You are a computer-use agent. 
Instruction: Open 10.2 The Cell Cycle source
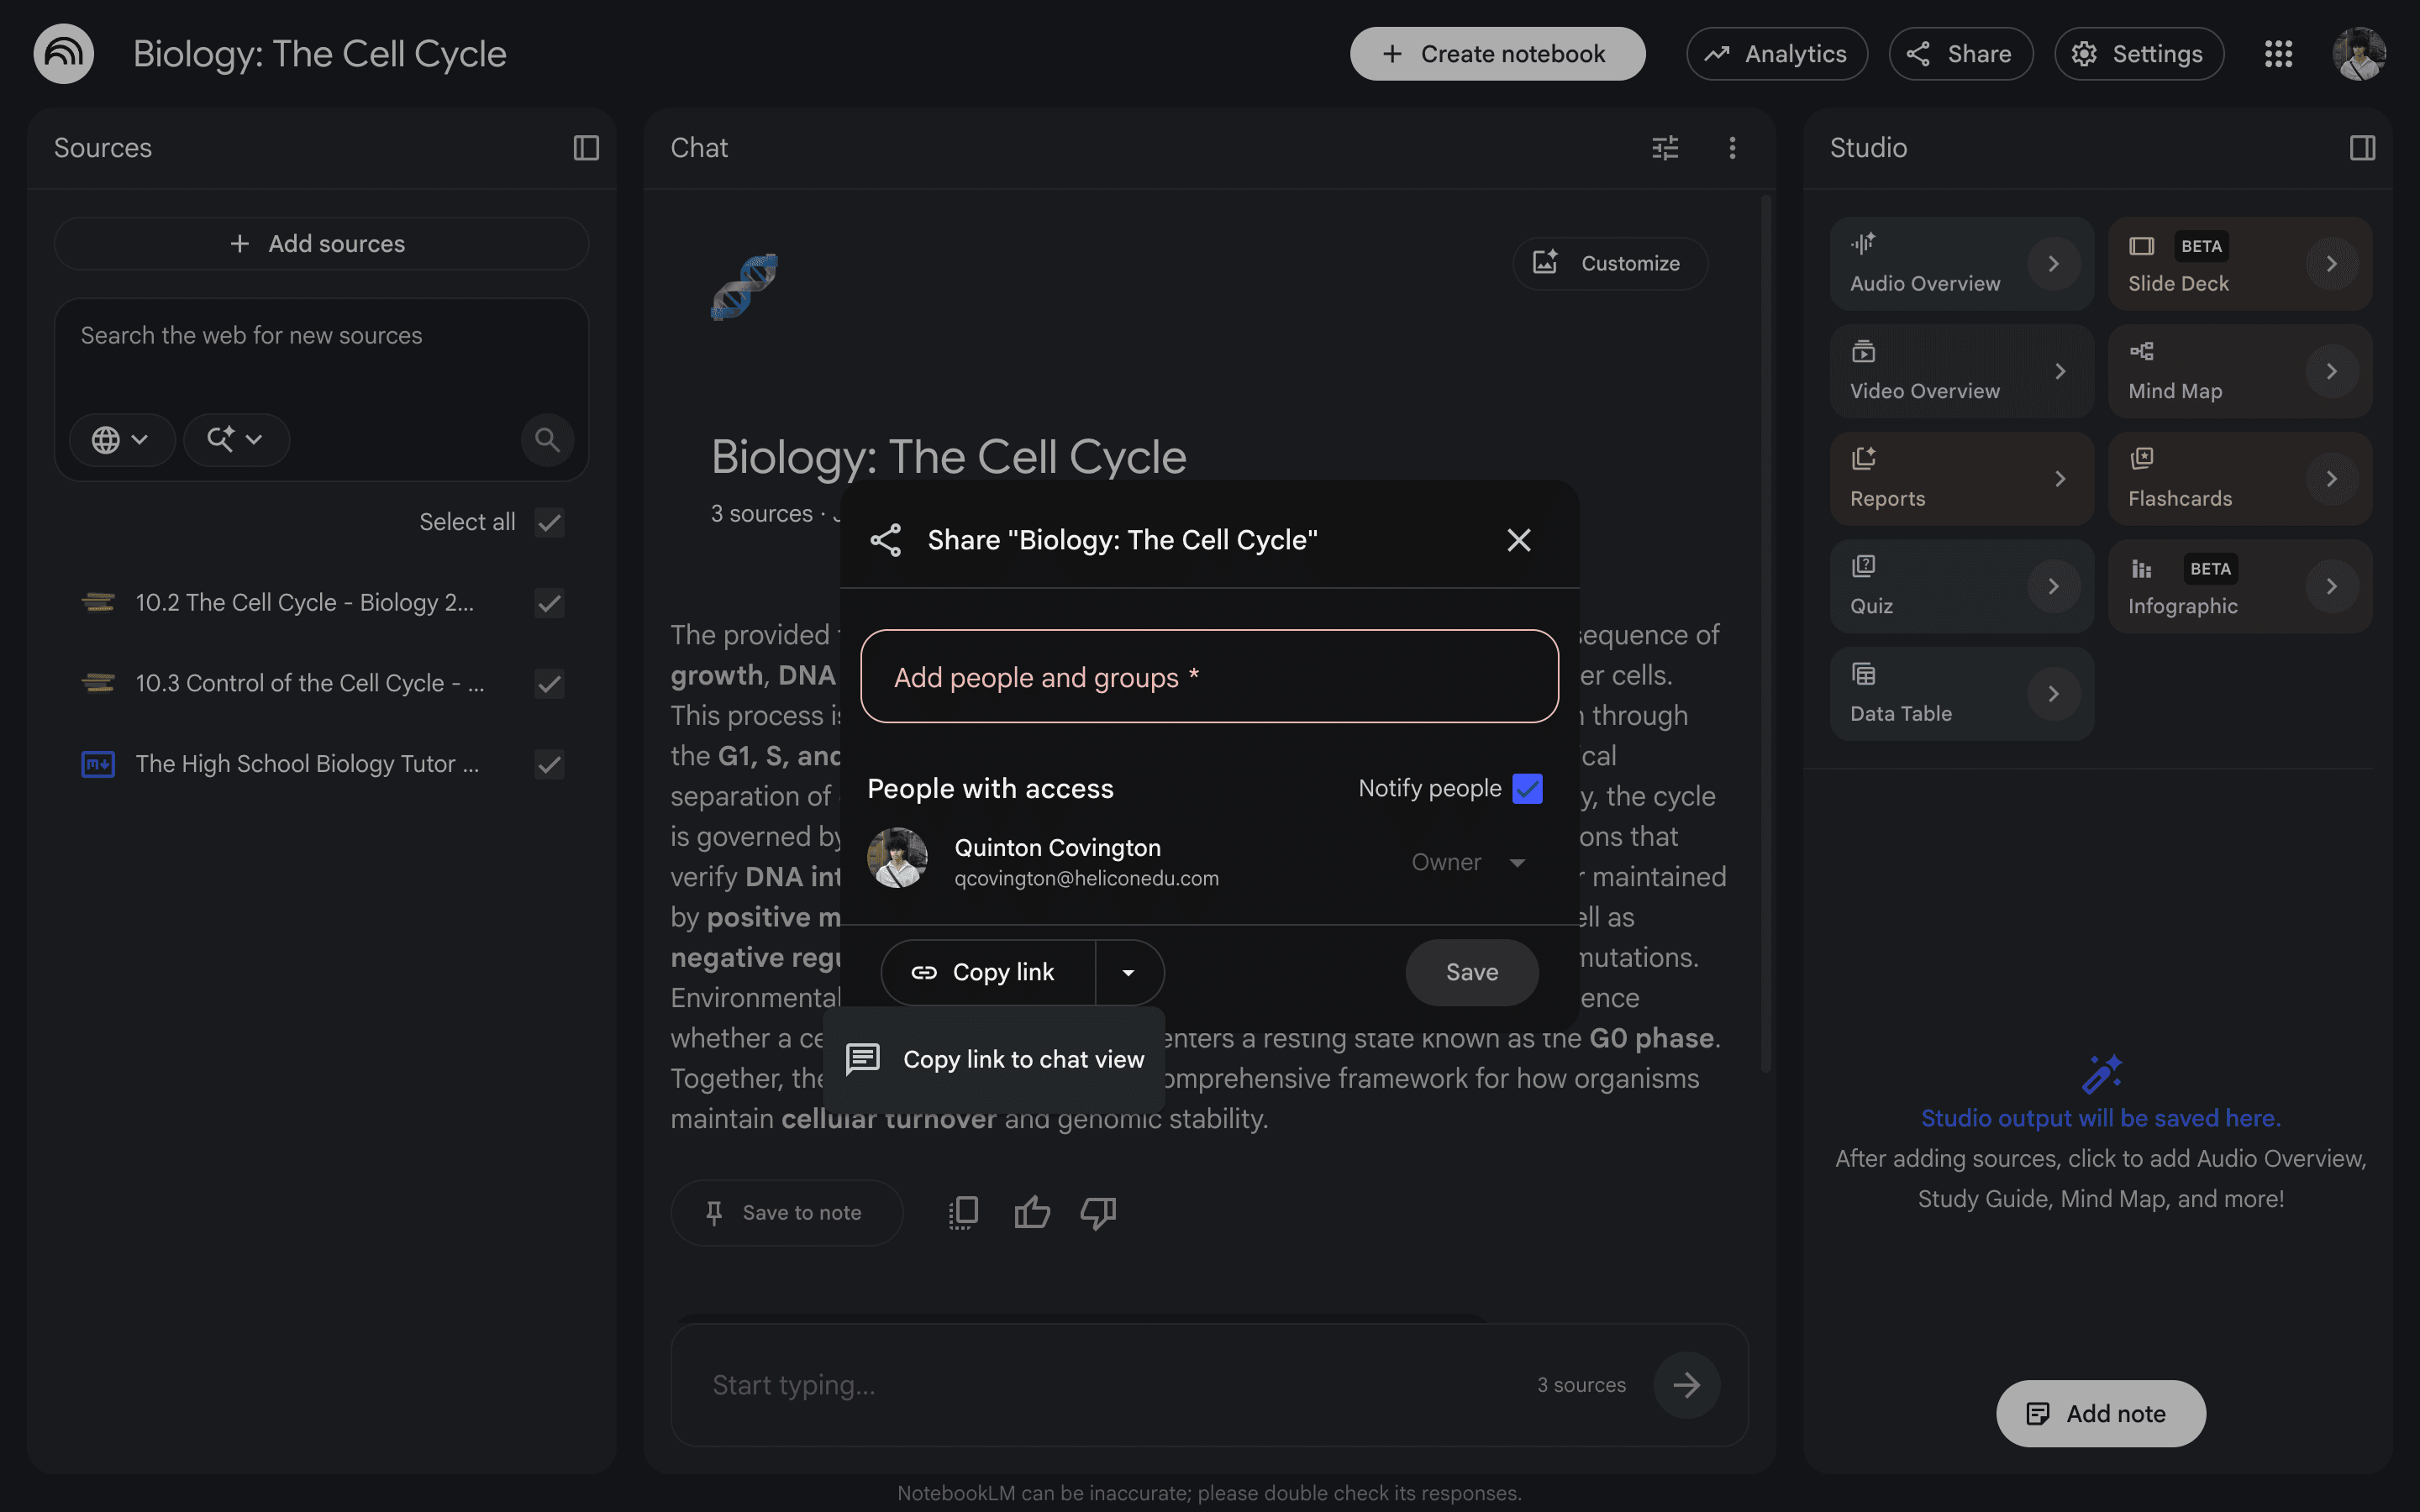[x=305, y=603]
